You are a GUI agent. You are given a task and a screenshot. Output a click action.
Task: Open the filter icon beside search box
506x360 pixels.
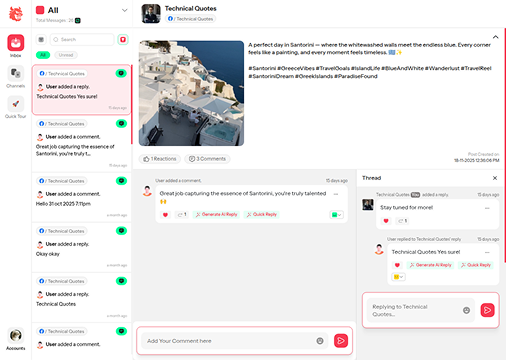pyautogui.click(x=41, y=39)
